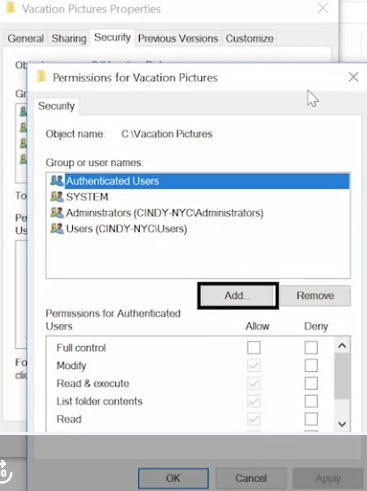Enable Full control Allow checkbox
The height and width of the screenshot is (491, 367).
coord(254,348)
